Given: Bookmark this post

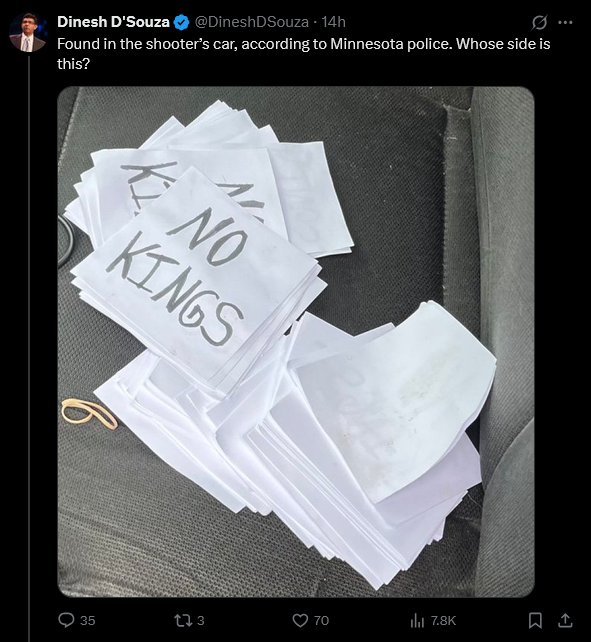Looking at the screenshot, I should coord(535,621).
